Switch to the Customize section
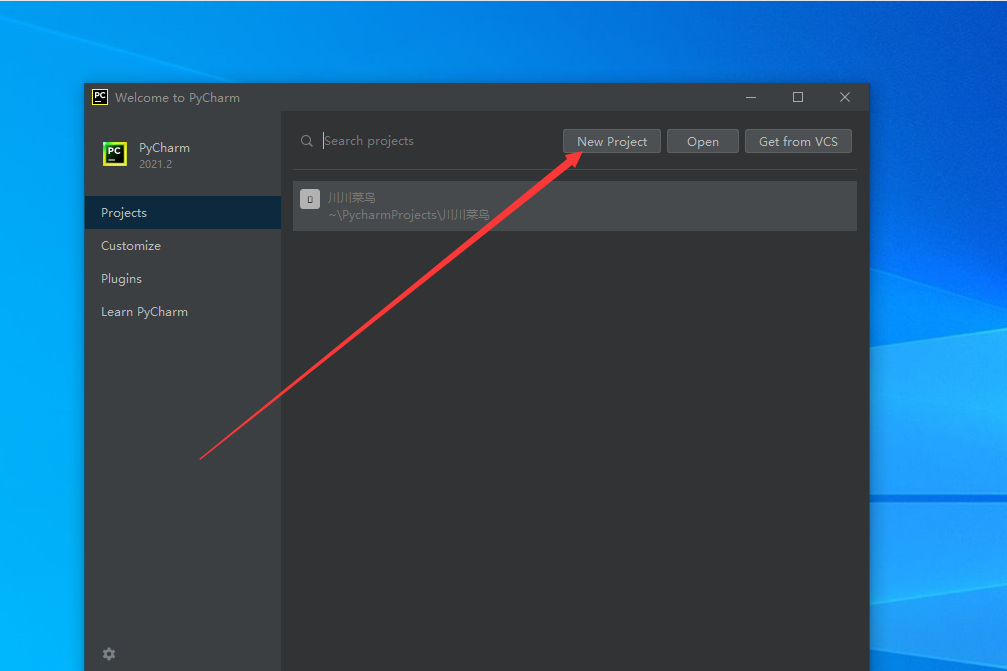 pyautogui.click(x=131, y=246)
